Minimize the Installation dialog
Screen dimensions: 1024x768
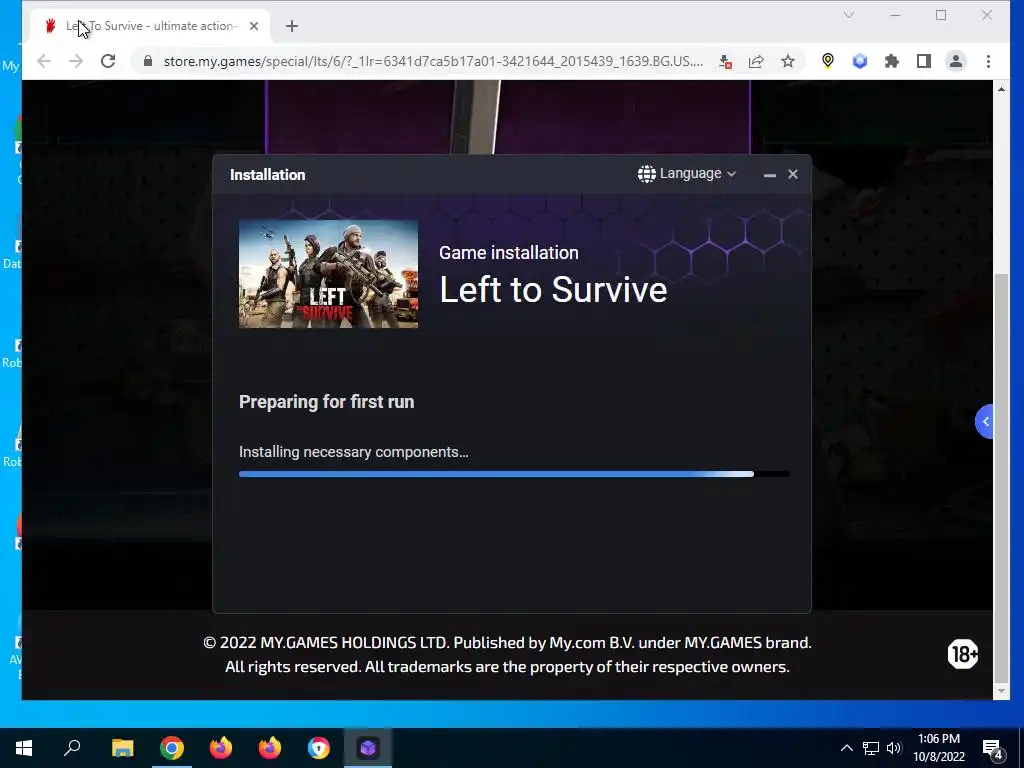[769, 174]
